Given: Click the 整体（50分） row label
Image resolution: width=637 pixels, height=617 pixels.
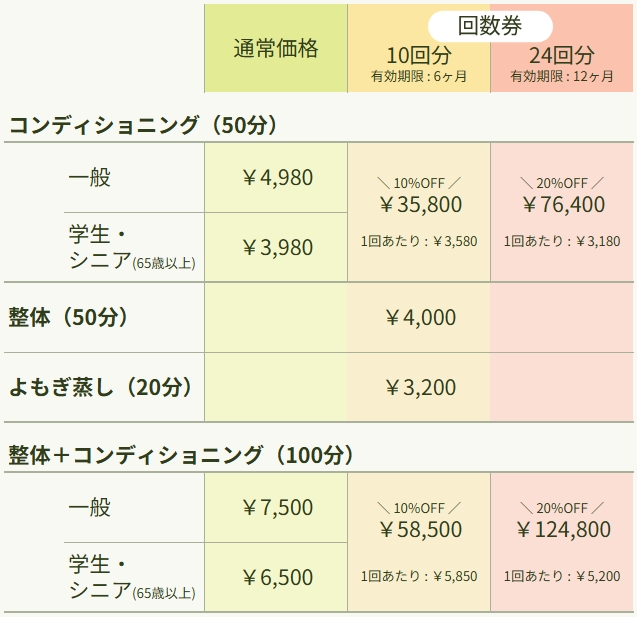Looking at the screenshot, I should point(69,317).
